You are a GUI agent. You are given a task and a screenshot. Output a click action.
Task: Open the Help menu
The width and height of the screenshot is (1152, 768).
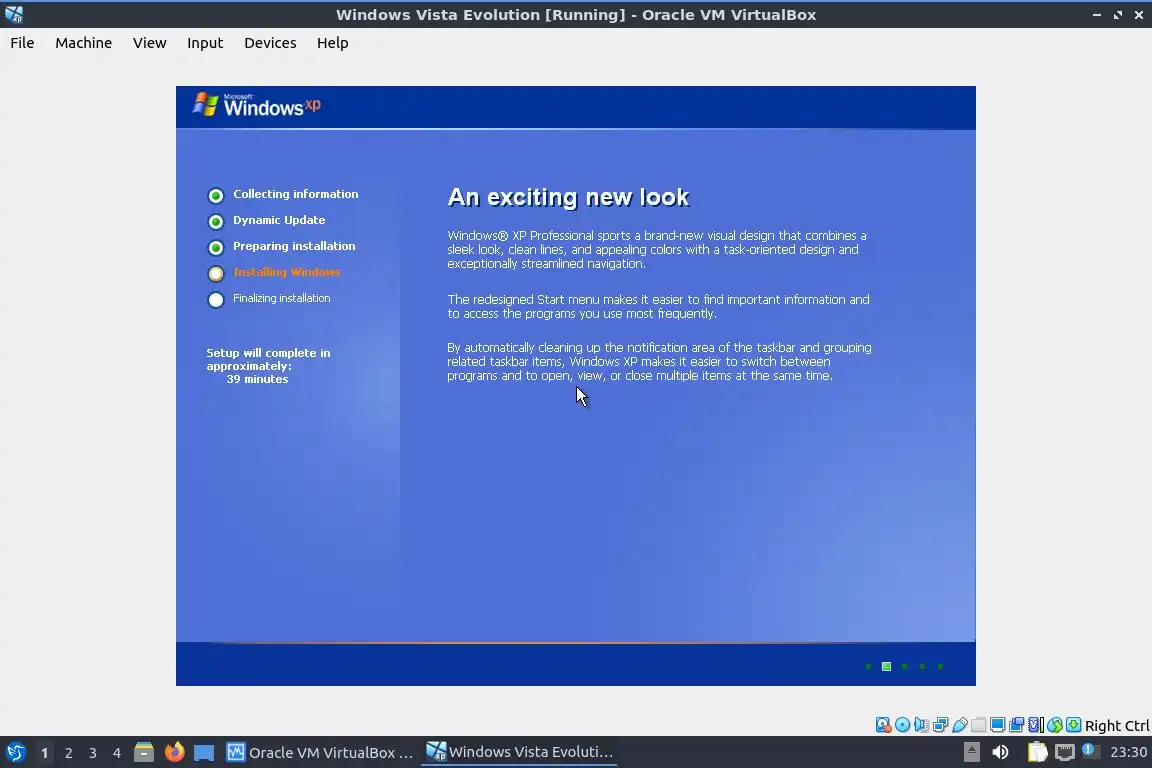point(333,43)
